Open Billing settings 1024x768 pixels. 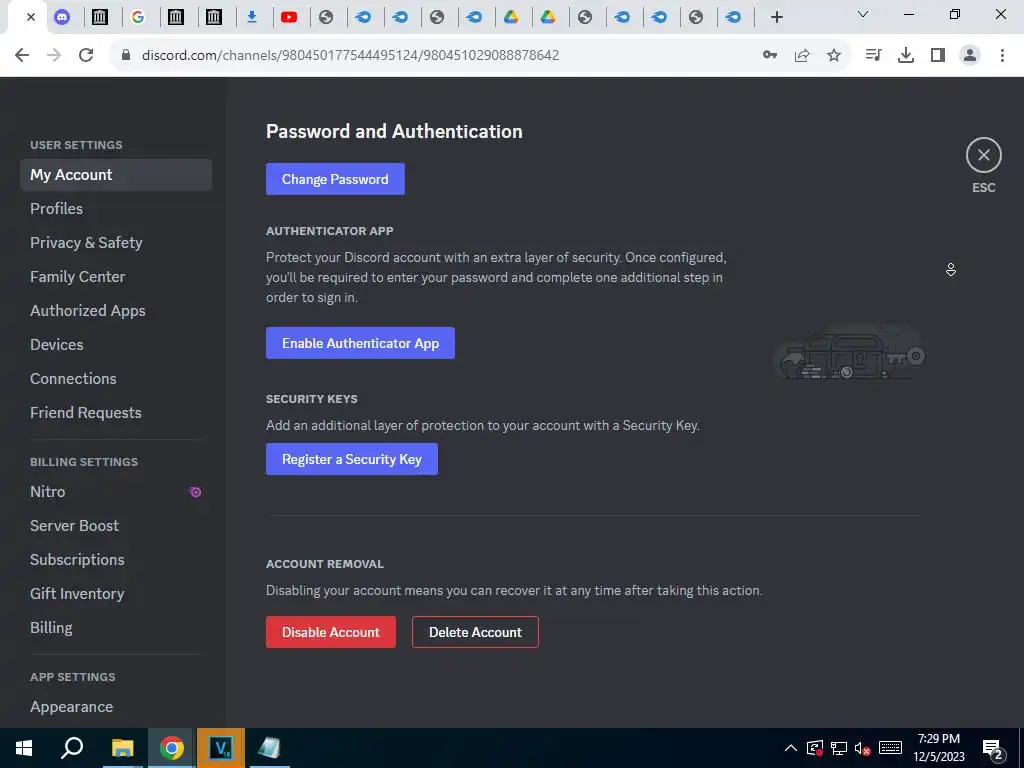tap(116, 628)
